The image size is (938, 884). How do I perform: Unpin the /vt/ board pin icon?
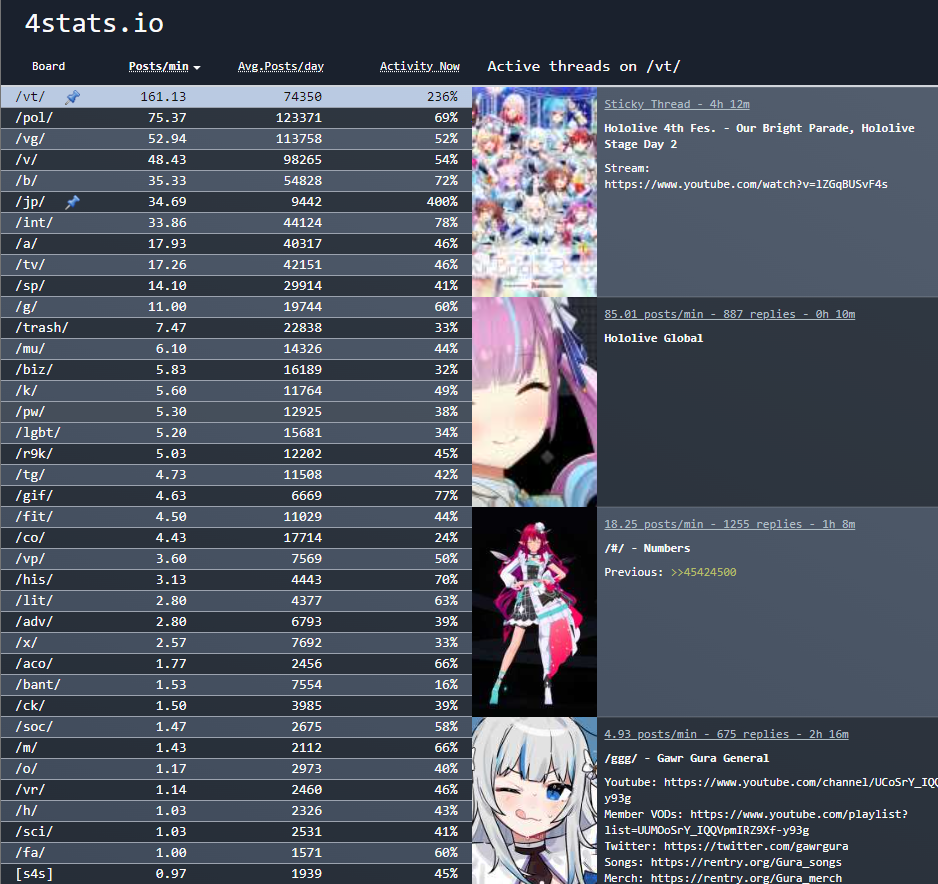(x=72, y=97)
